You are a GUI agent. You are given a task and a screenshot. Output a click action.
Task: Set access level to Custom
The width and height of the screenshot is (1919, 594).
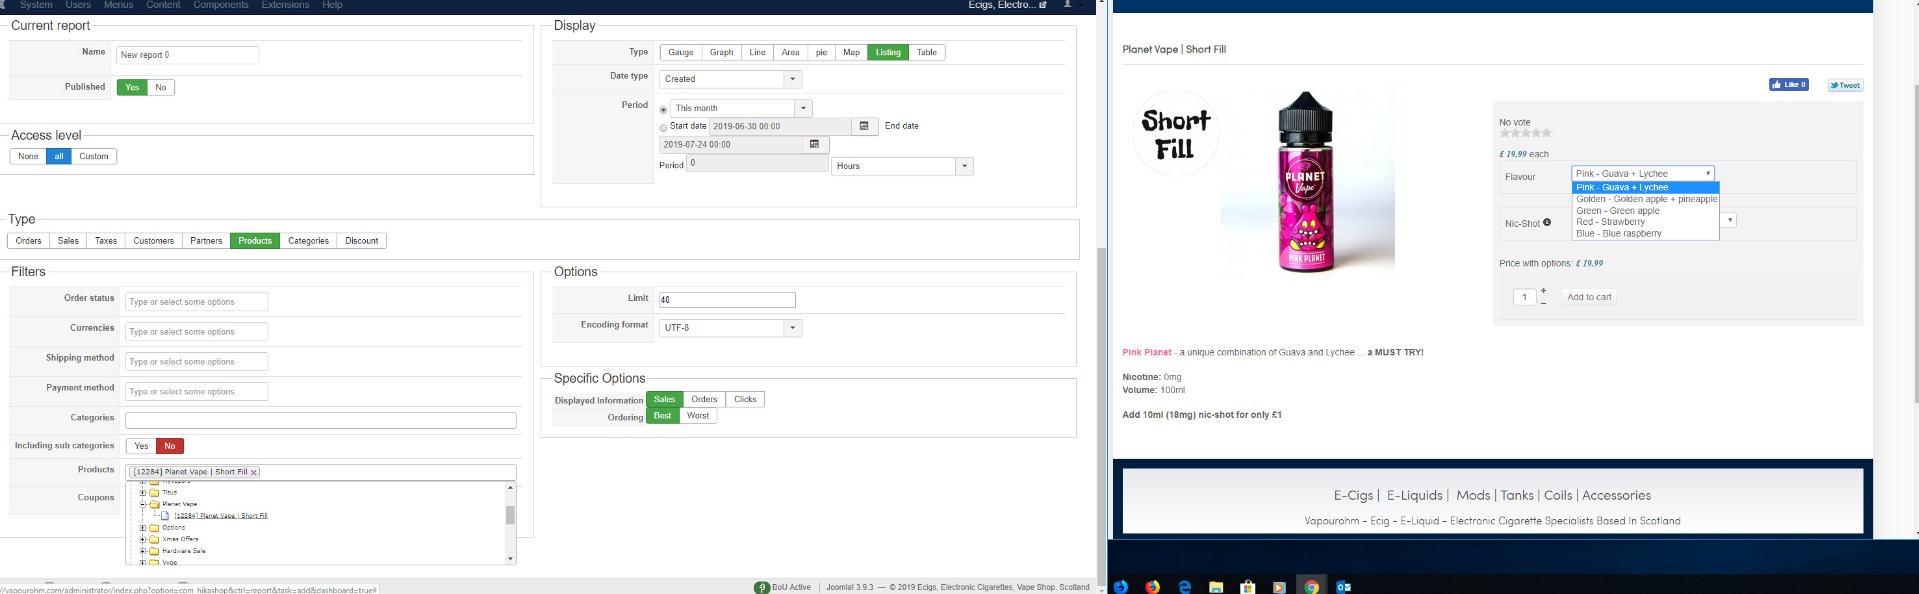coord(94,156)
